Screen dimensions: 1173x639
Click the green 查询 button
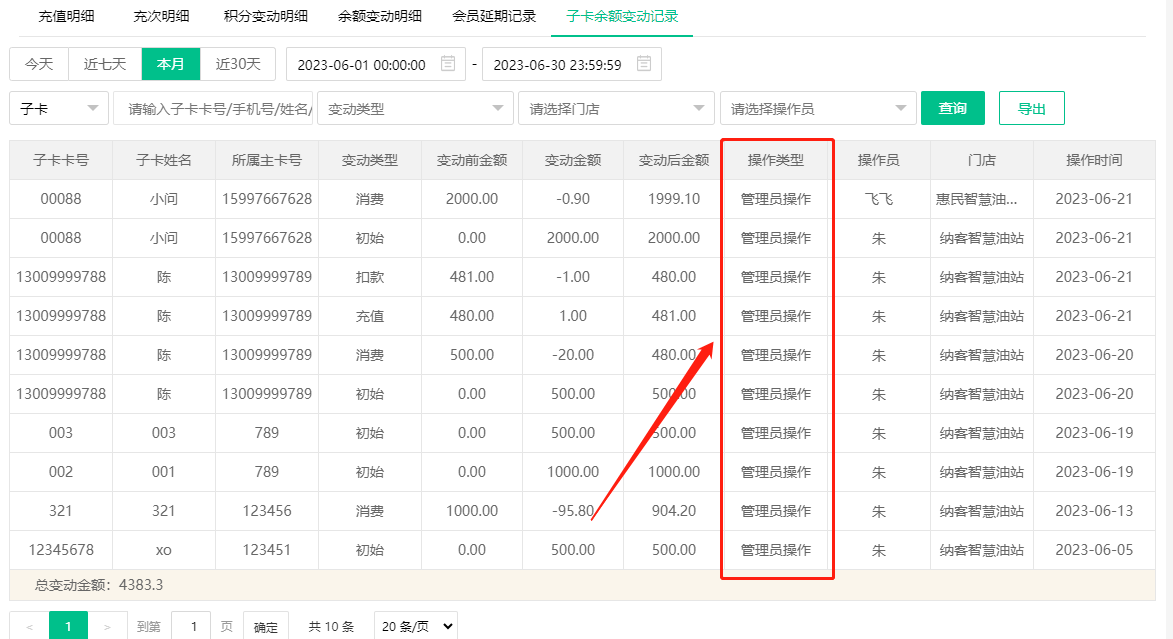pyautogui.click(x=952, y=108)
